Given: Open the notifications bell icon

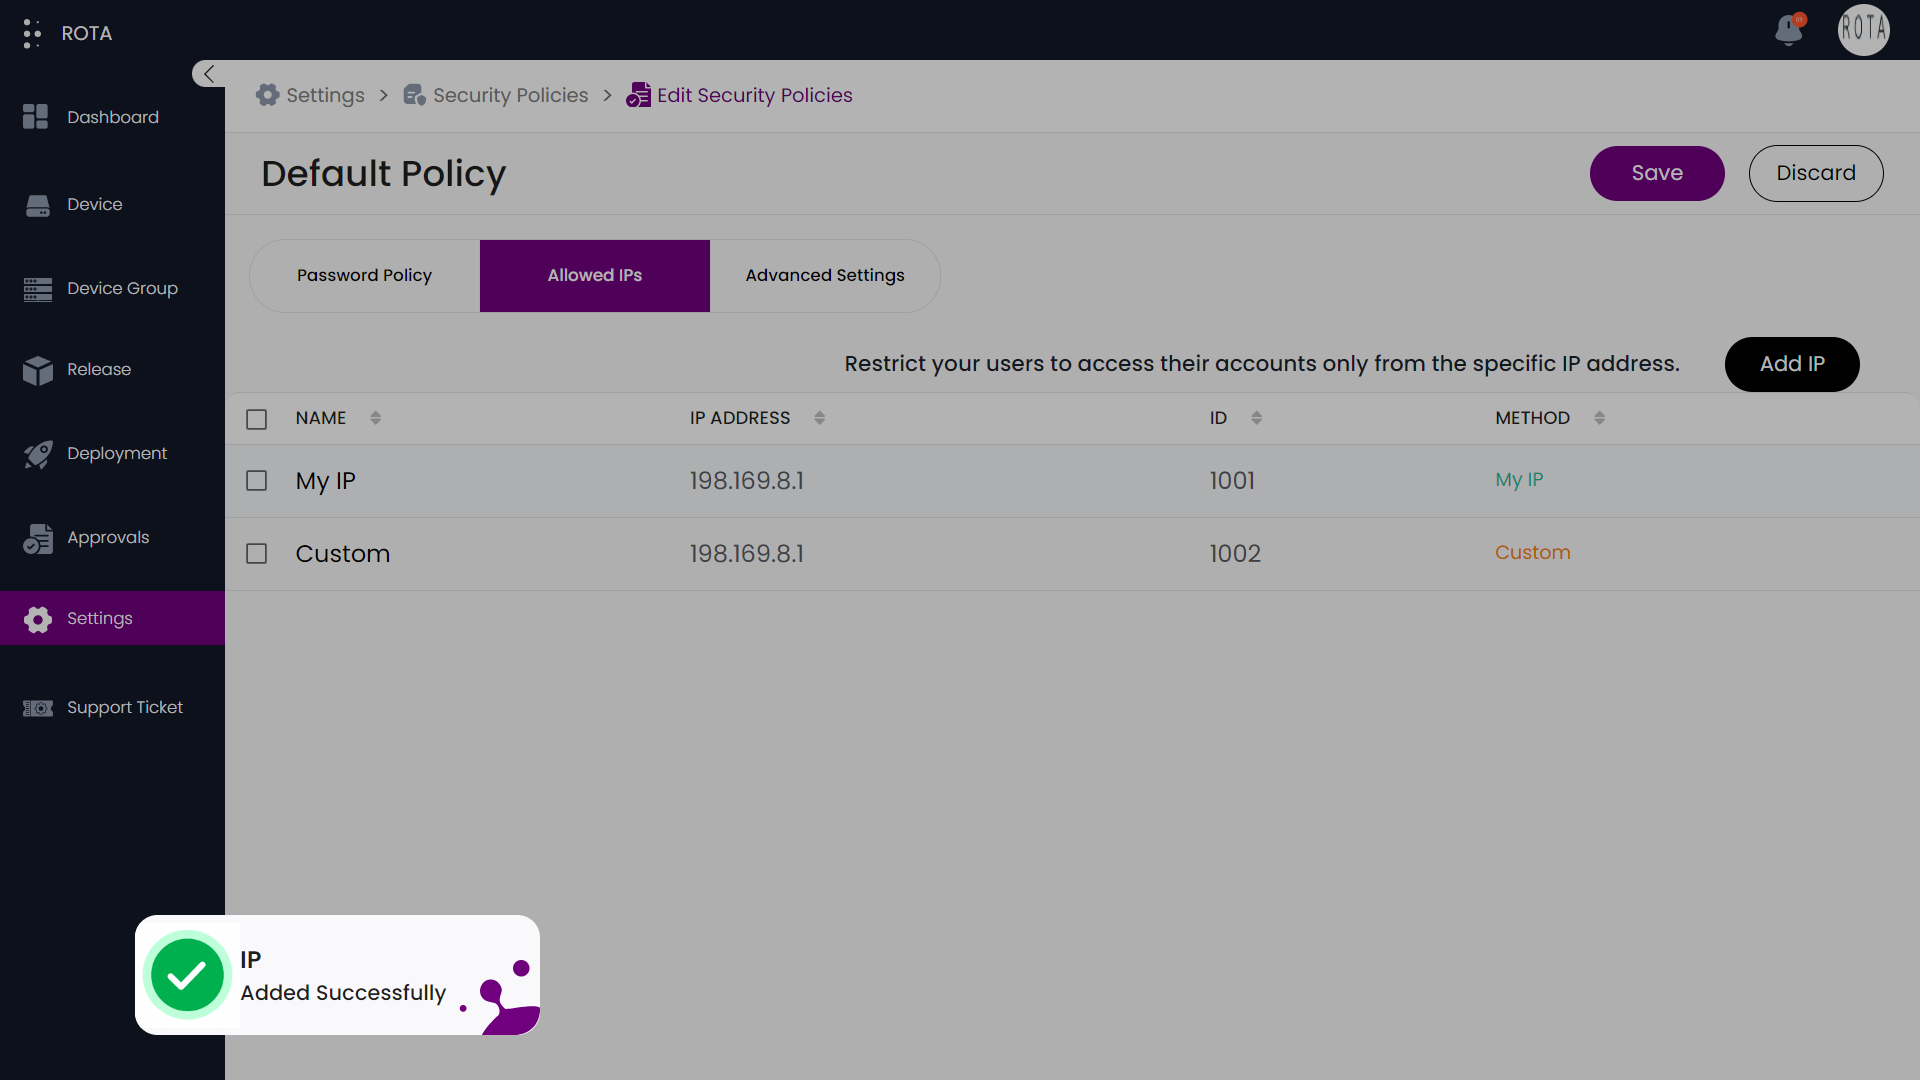Looking at the screenshot, I should [1789, 30].
